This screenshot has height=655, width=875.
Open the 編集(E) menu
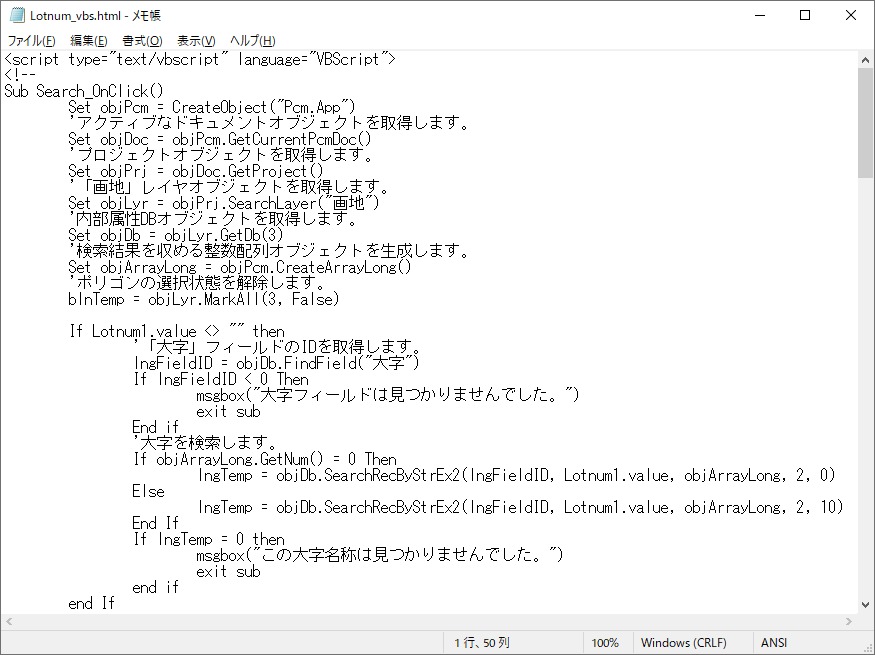[89, 41]
